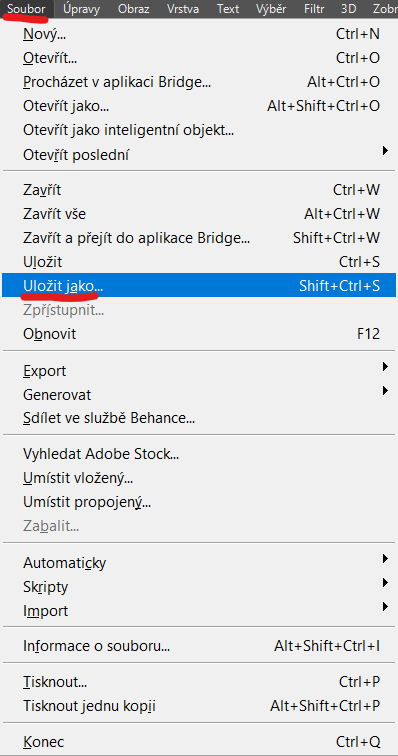Open Informace o souboru…
The height and width of the screenshot is (756, 398).
click(199, 646)
